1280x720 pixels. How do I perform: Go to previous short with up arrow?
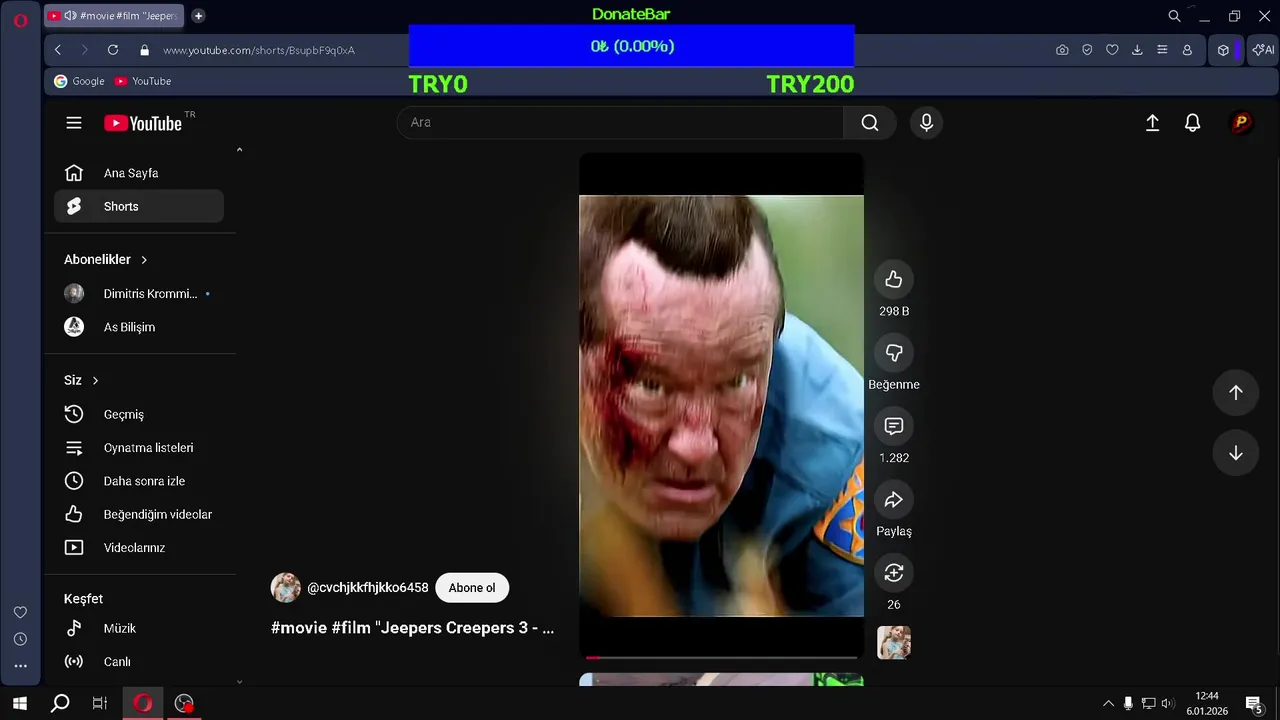[x=1236, y=392]
